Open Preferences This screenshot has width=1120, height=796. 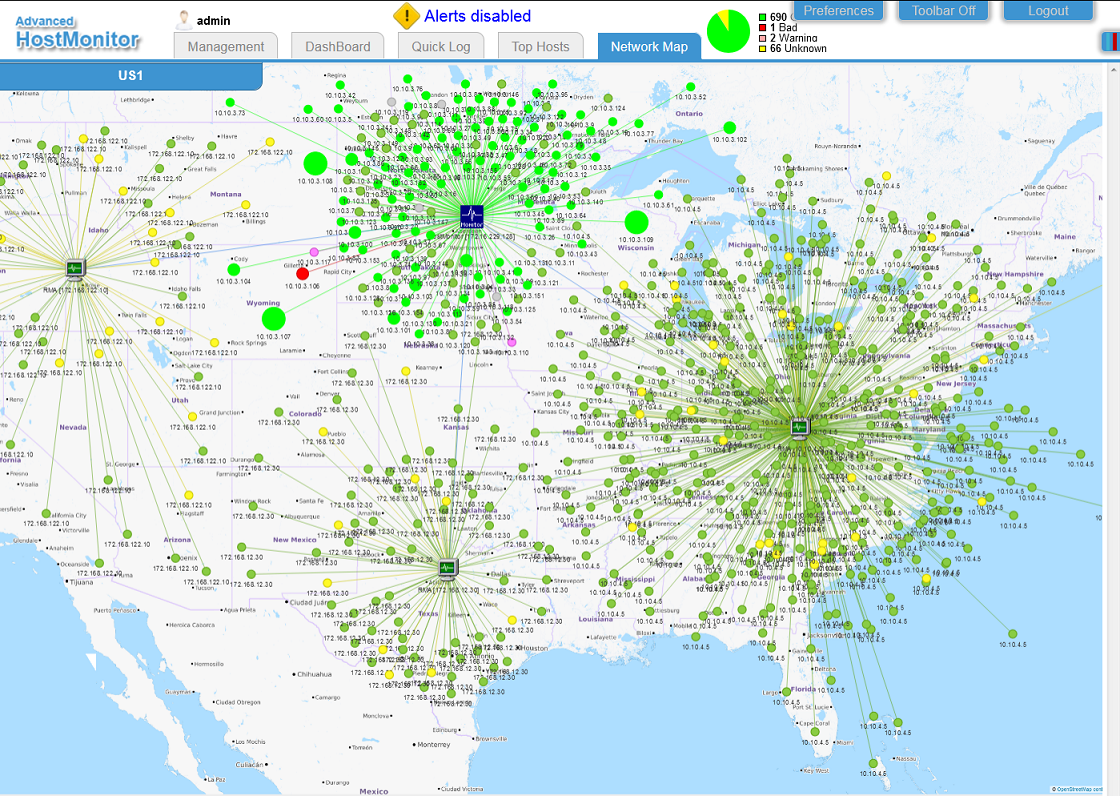tap(839, 10)
